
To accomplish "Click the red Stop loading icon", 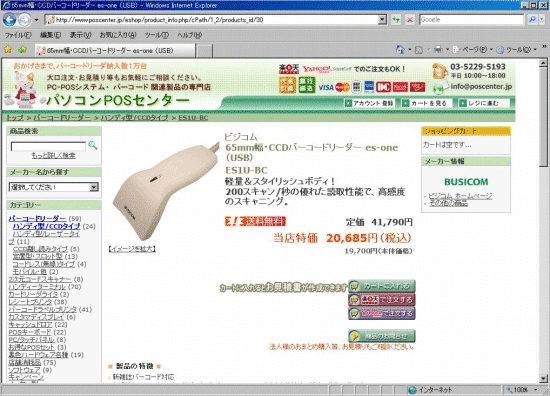I will [409, 20].
